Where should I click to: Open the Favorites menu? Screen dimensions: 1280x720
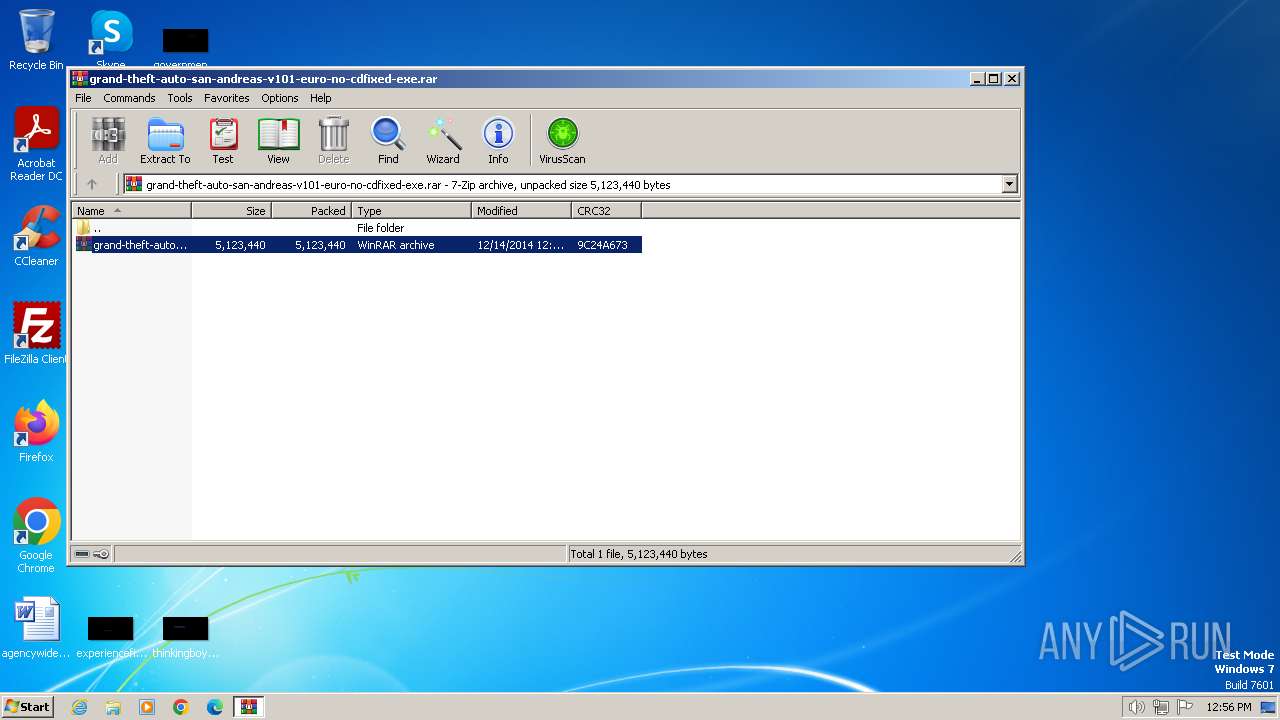coord(227,98)
